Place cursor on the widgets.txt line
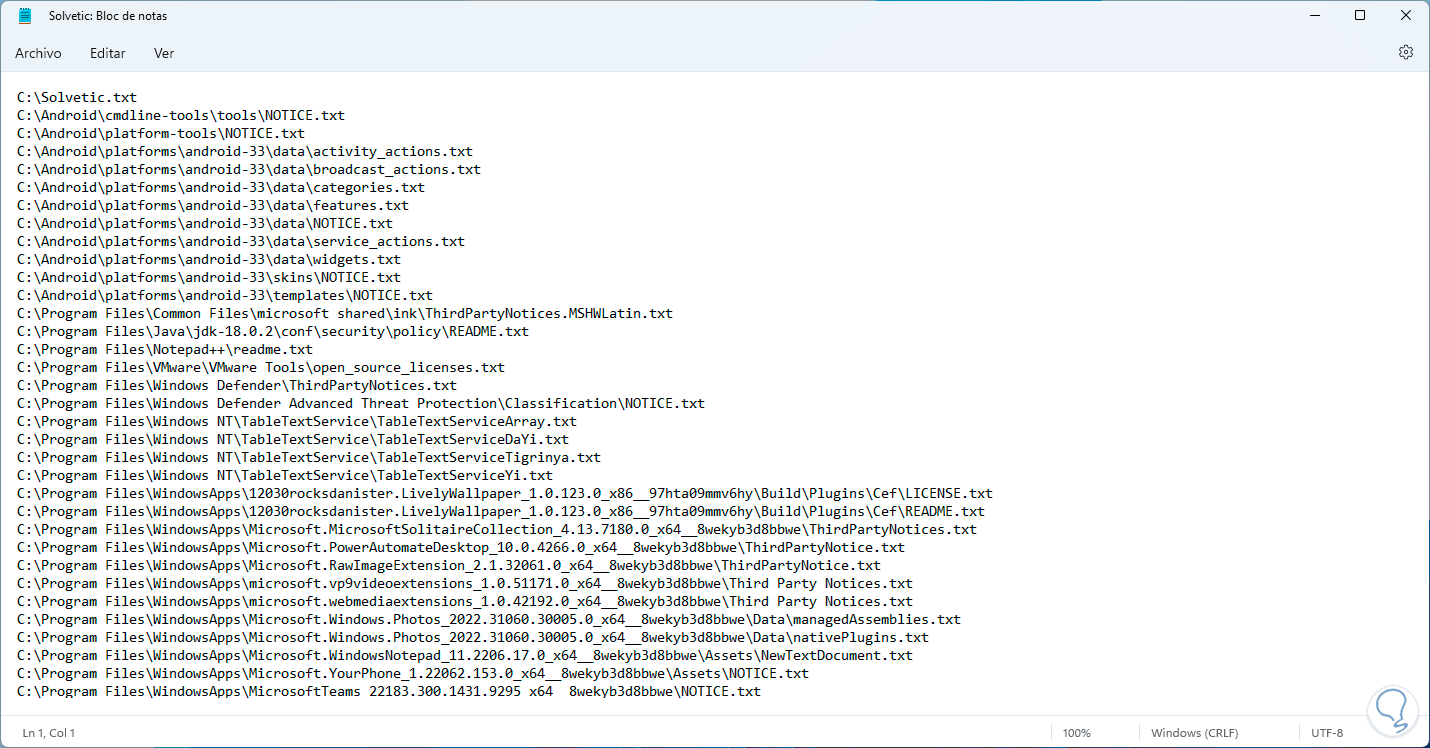 pyautogui.click(x=209, y=260)
